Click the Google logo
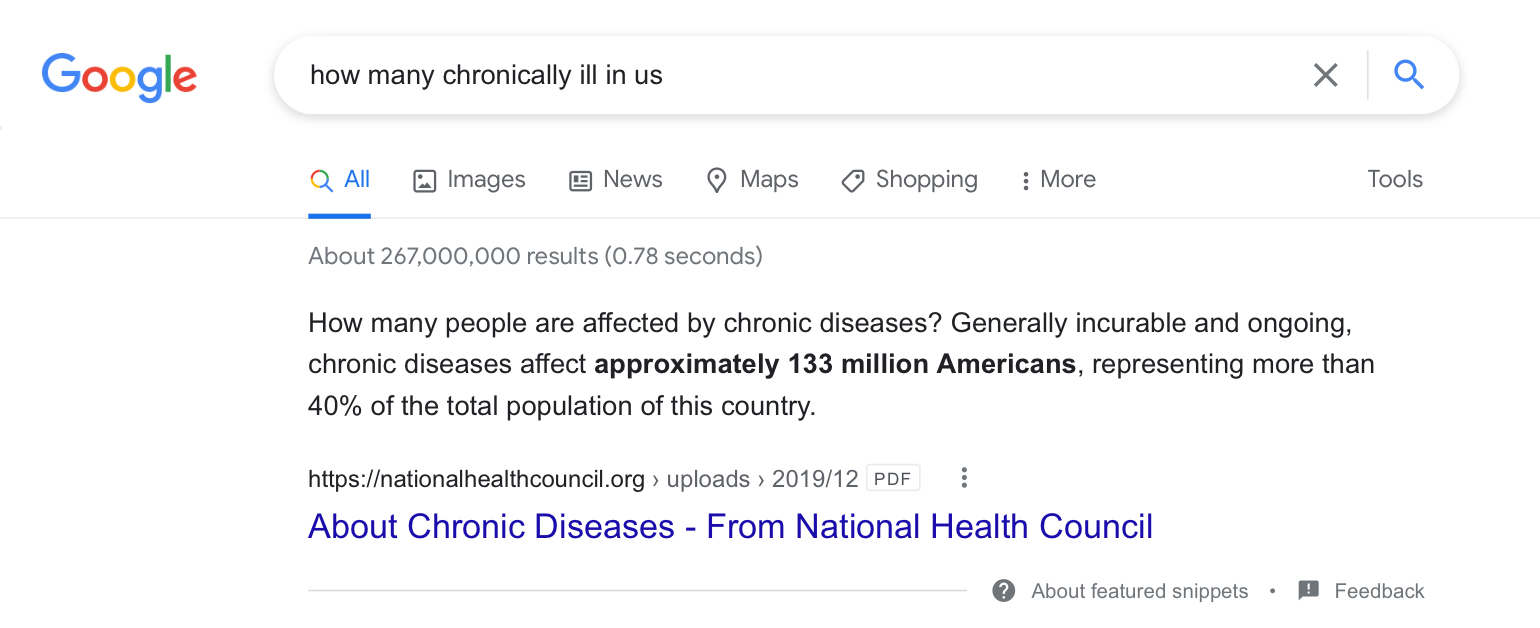This screenshot has height=628, width=1540. 119,76
